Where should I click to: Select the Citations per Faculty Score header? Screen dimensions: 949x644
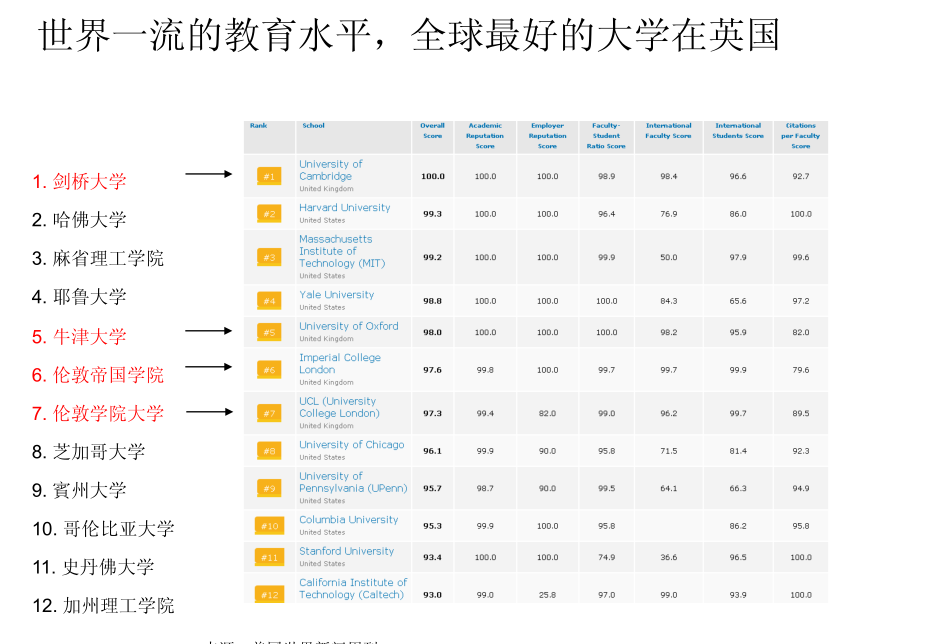[x=800, y=136]
